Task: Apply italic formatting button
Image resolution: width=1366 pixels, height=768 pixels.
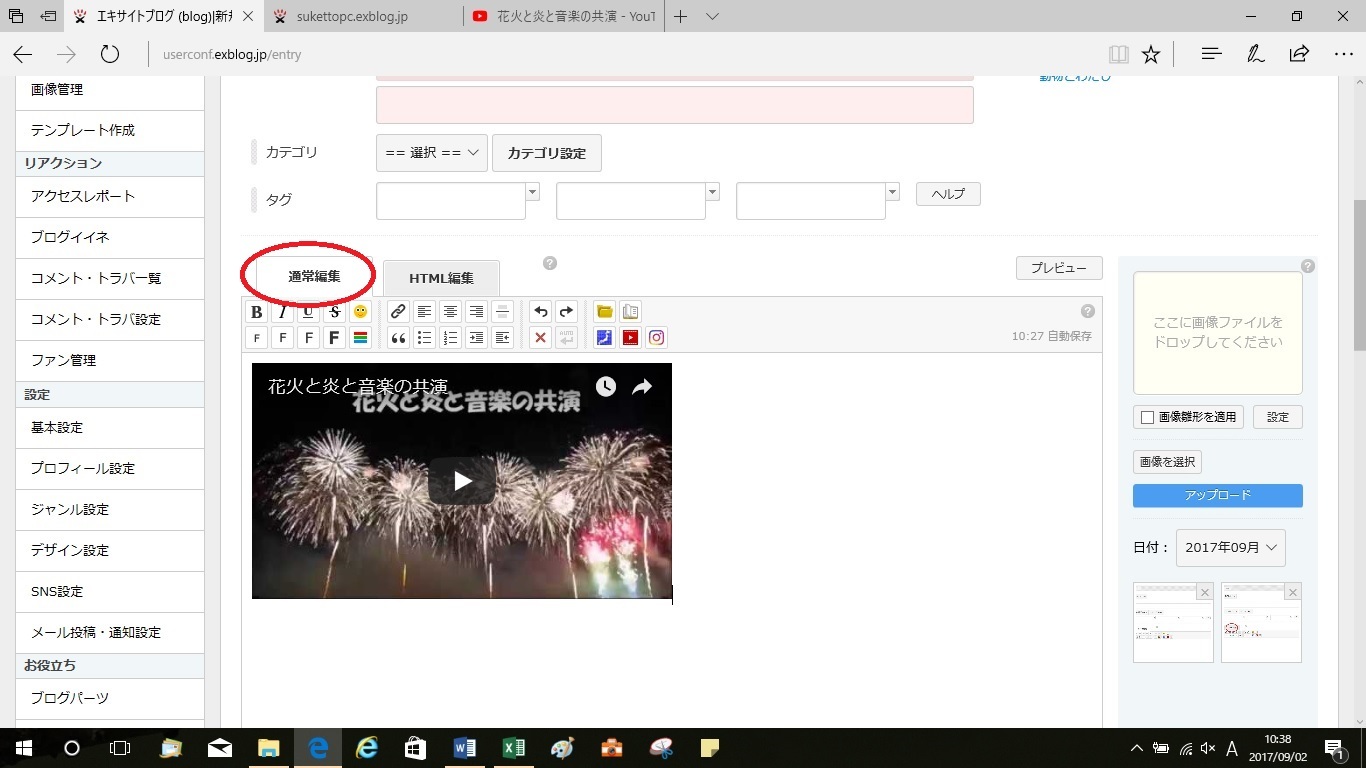Action: [x=283, y=312]
